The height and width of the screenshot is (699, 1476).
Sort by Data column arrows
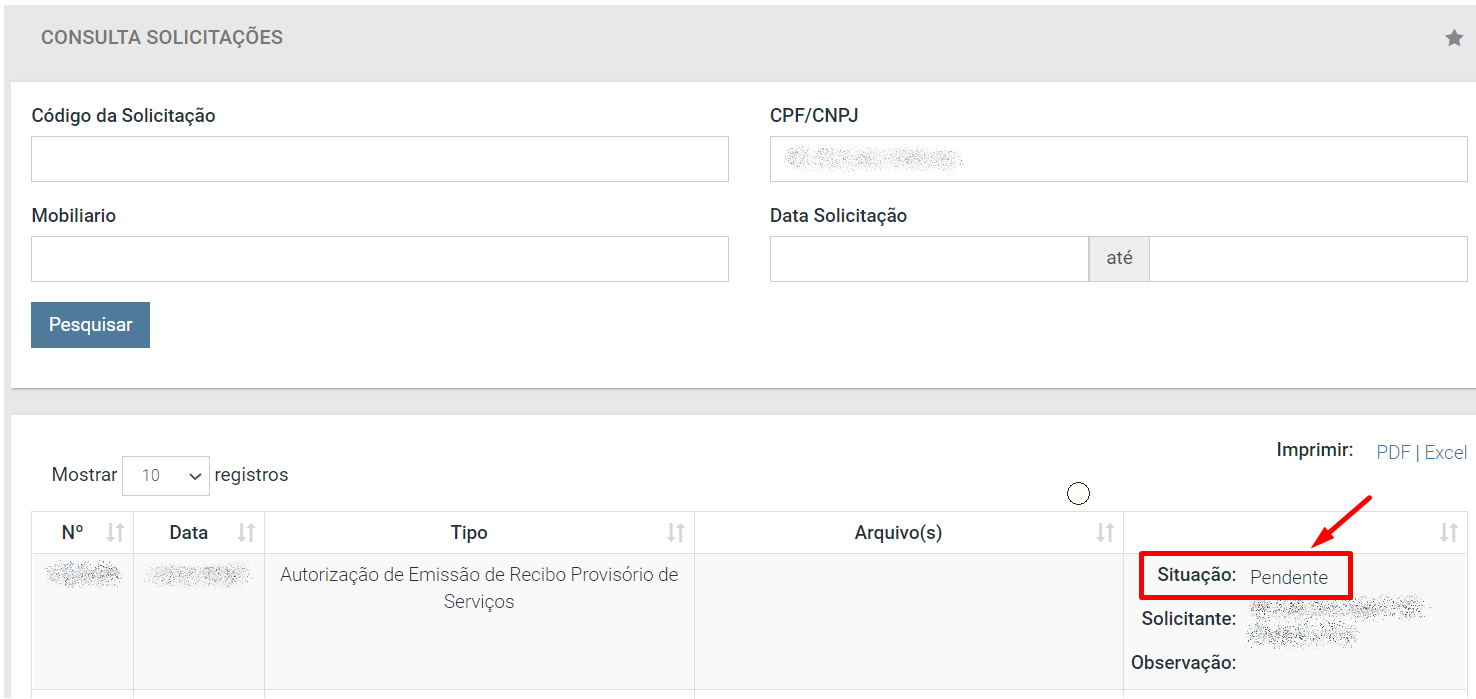[x=246, y=533]
